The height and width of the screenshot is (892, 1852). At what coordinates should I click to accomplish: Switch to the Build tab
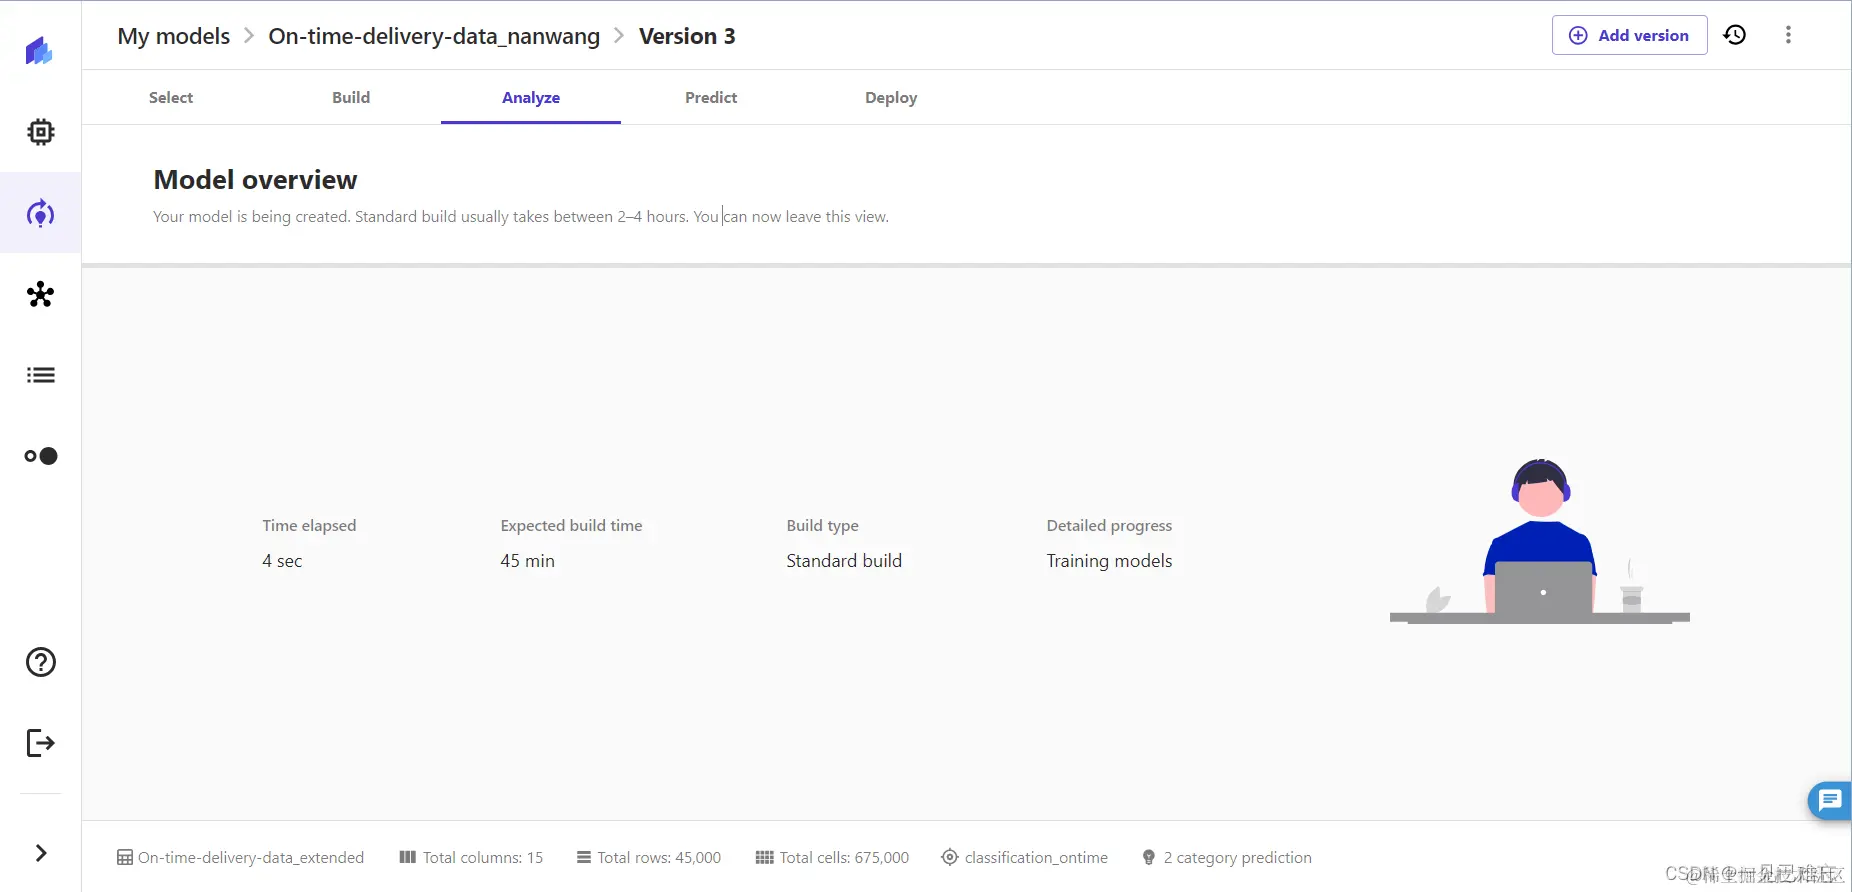tap(351, 97)
